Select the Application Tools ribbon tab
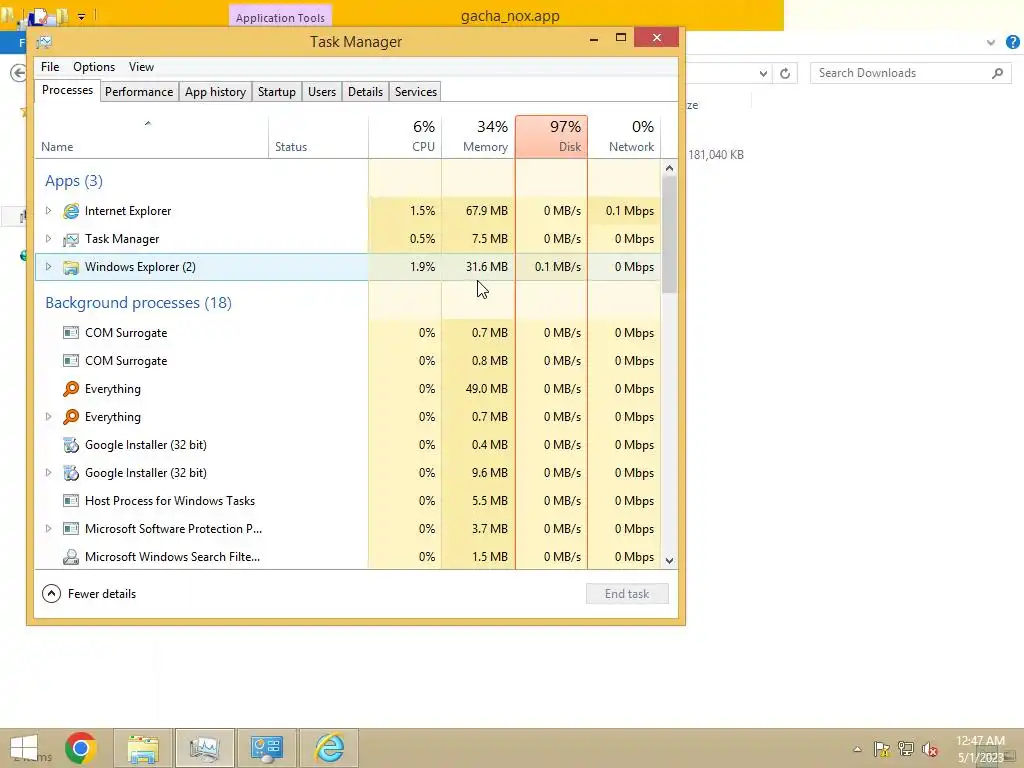The width and height of the screenshot is (1024, 768). point(280,18)
